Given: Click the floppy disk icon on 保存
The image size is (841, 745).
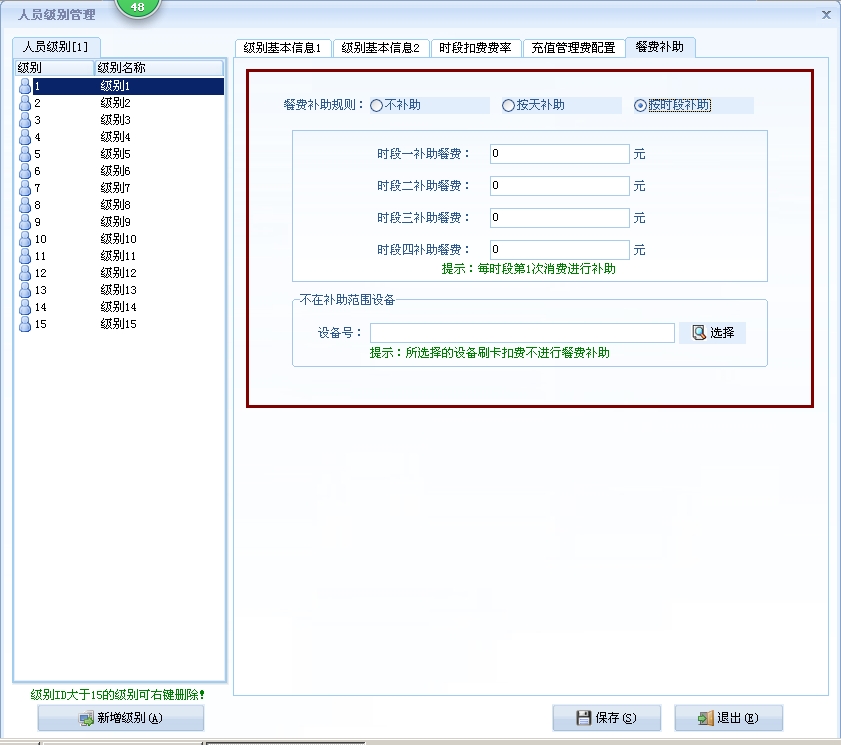Looking at the screenshot, I should pyautogui.click(x=584, y=718).
